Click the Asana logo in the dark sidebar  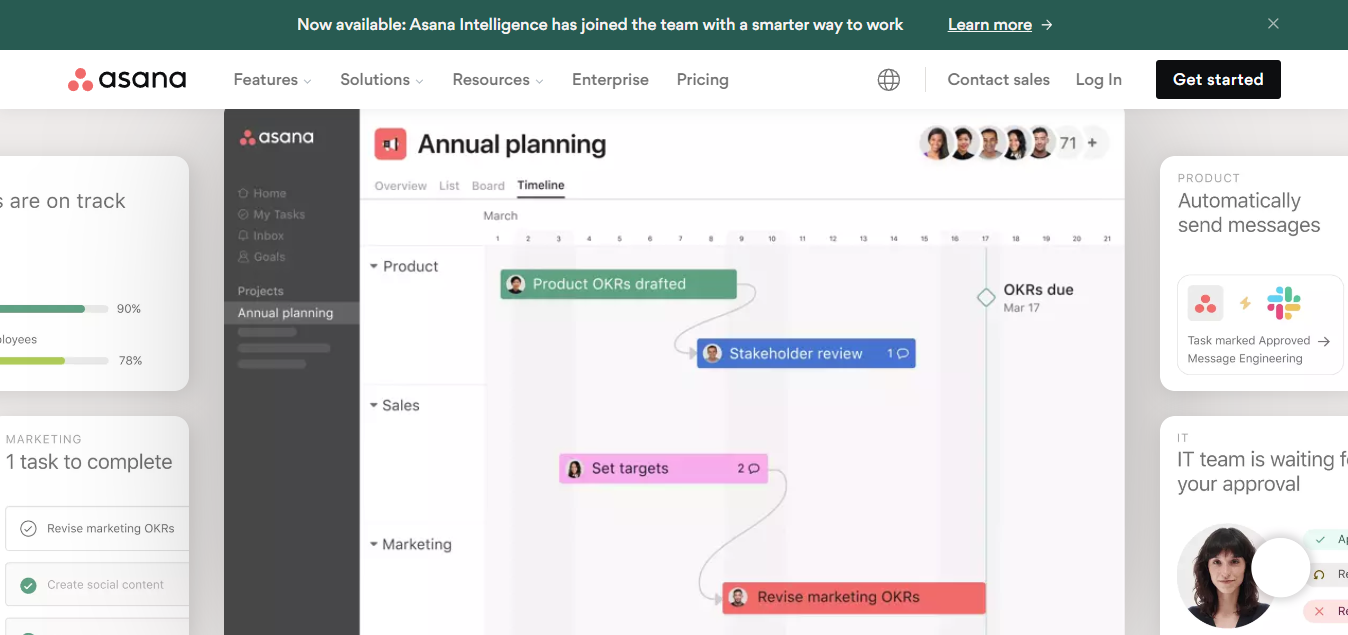click(x=277, y=137)
